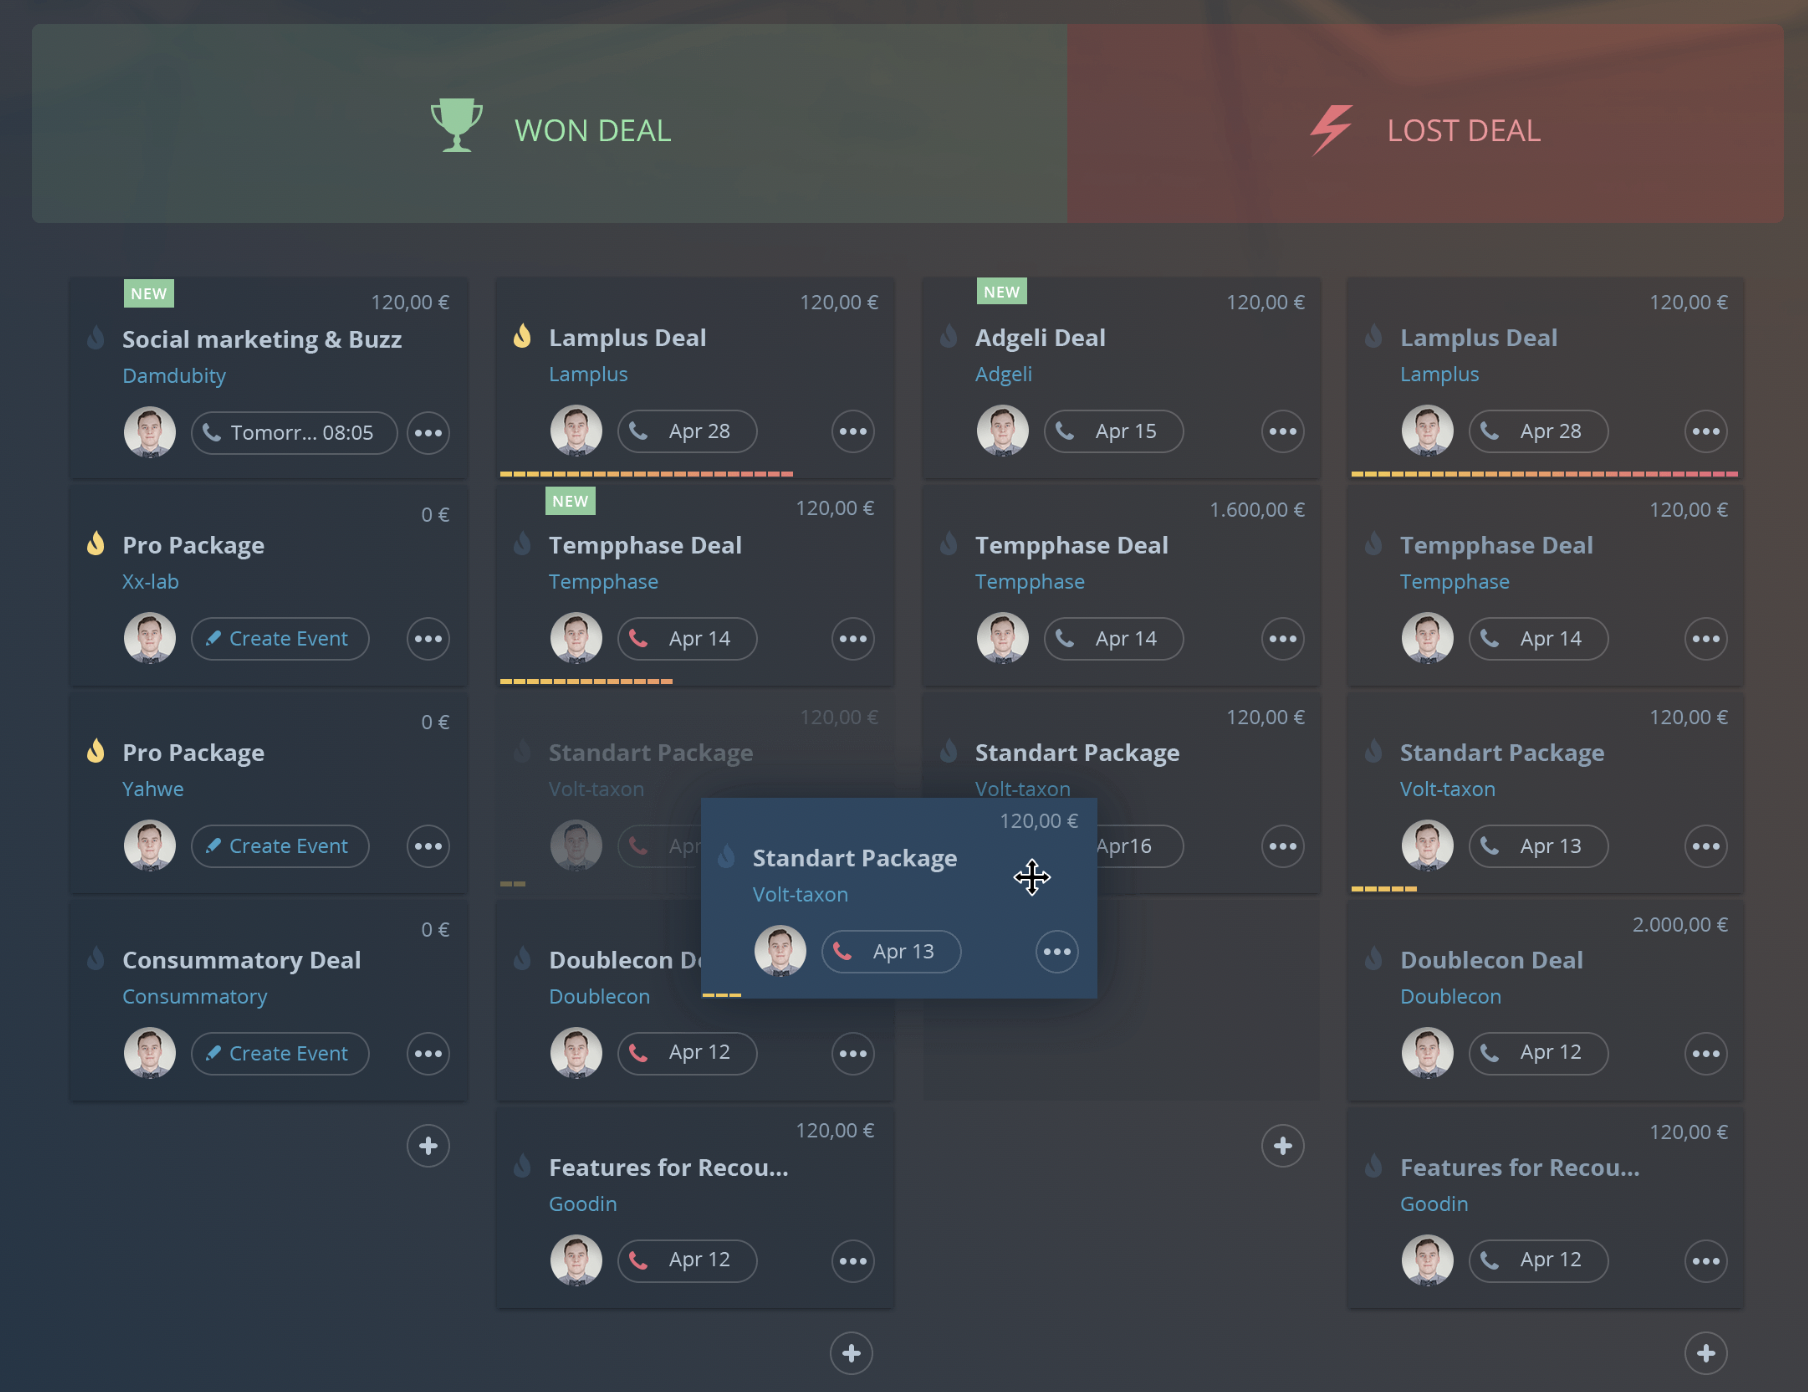Open options menu on Yahwe Pro Package
Image resolution: width=1808 pixels, height=1392 pixels.
[x=428, y=846]
